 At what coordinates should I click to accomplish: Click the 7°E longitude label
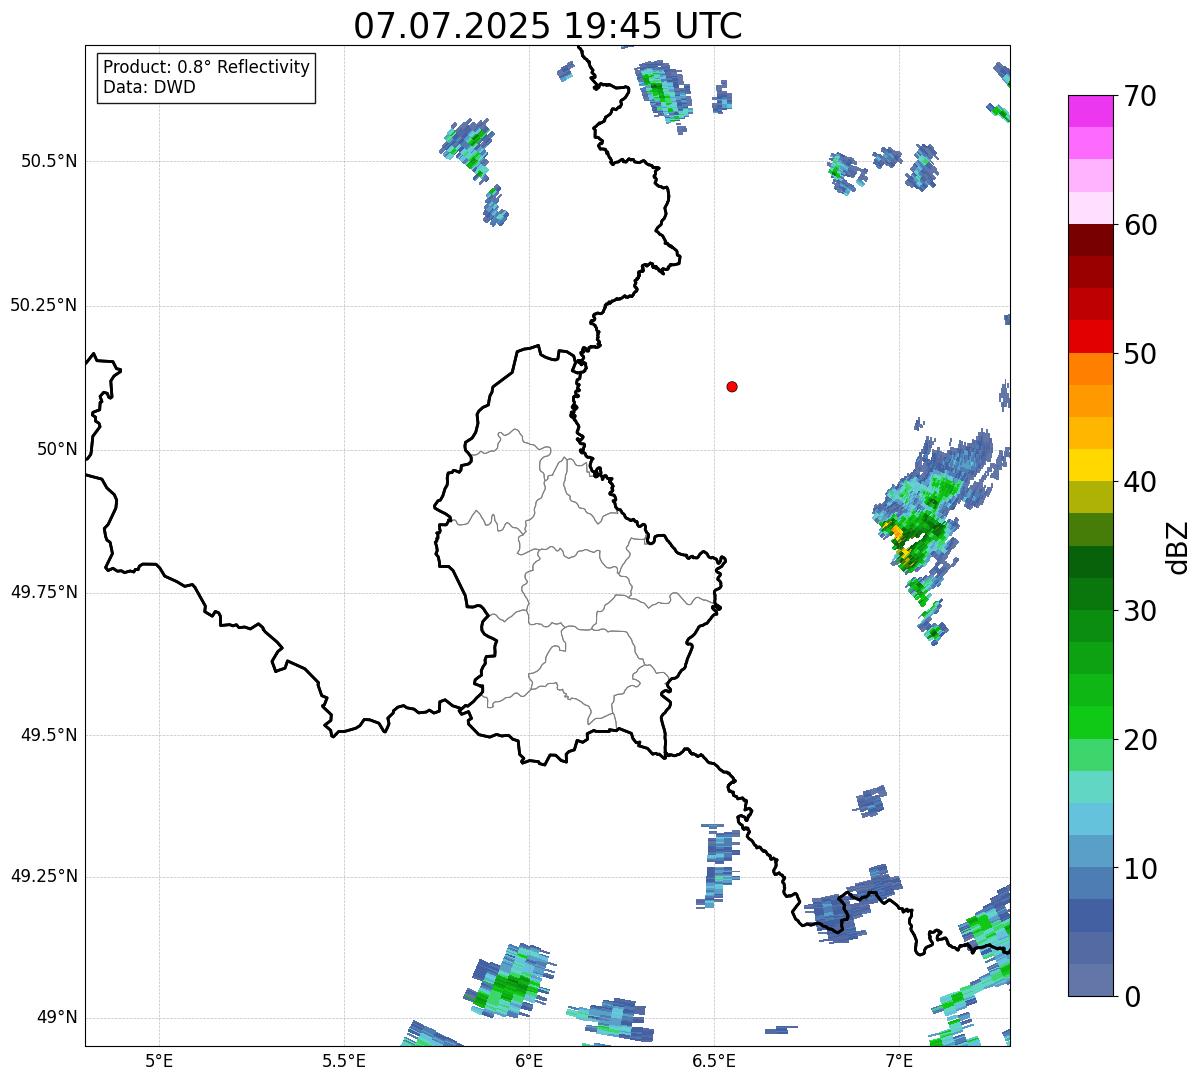pos(899,1060)
